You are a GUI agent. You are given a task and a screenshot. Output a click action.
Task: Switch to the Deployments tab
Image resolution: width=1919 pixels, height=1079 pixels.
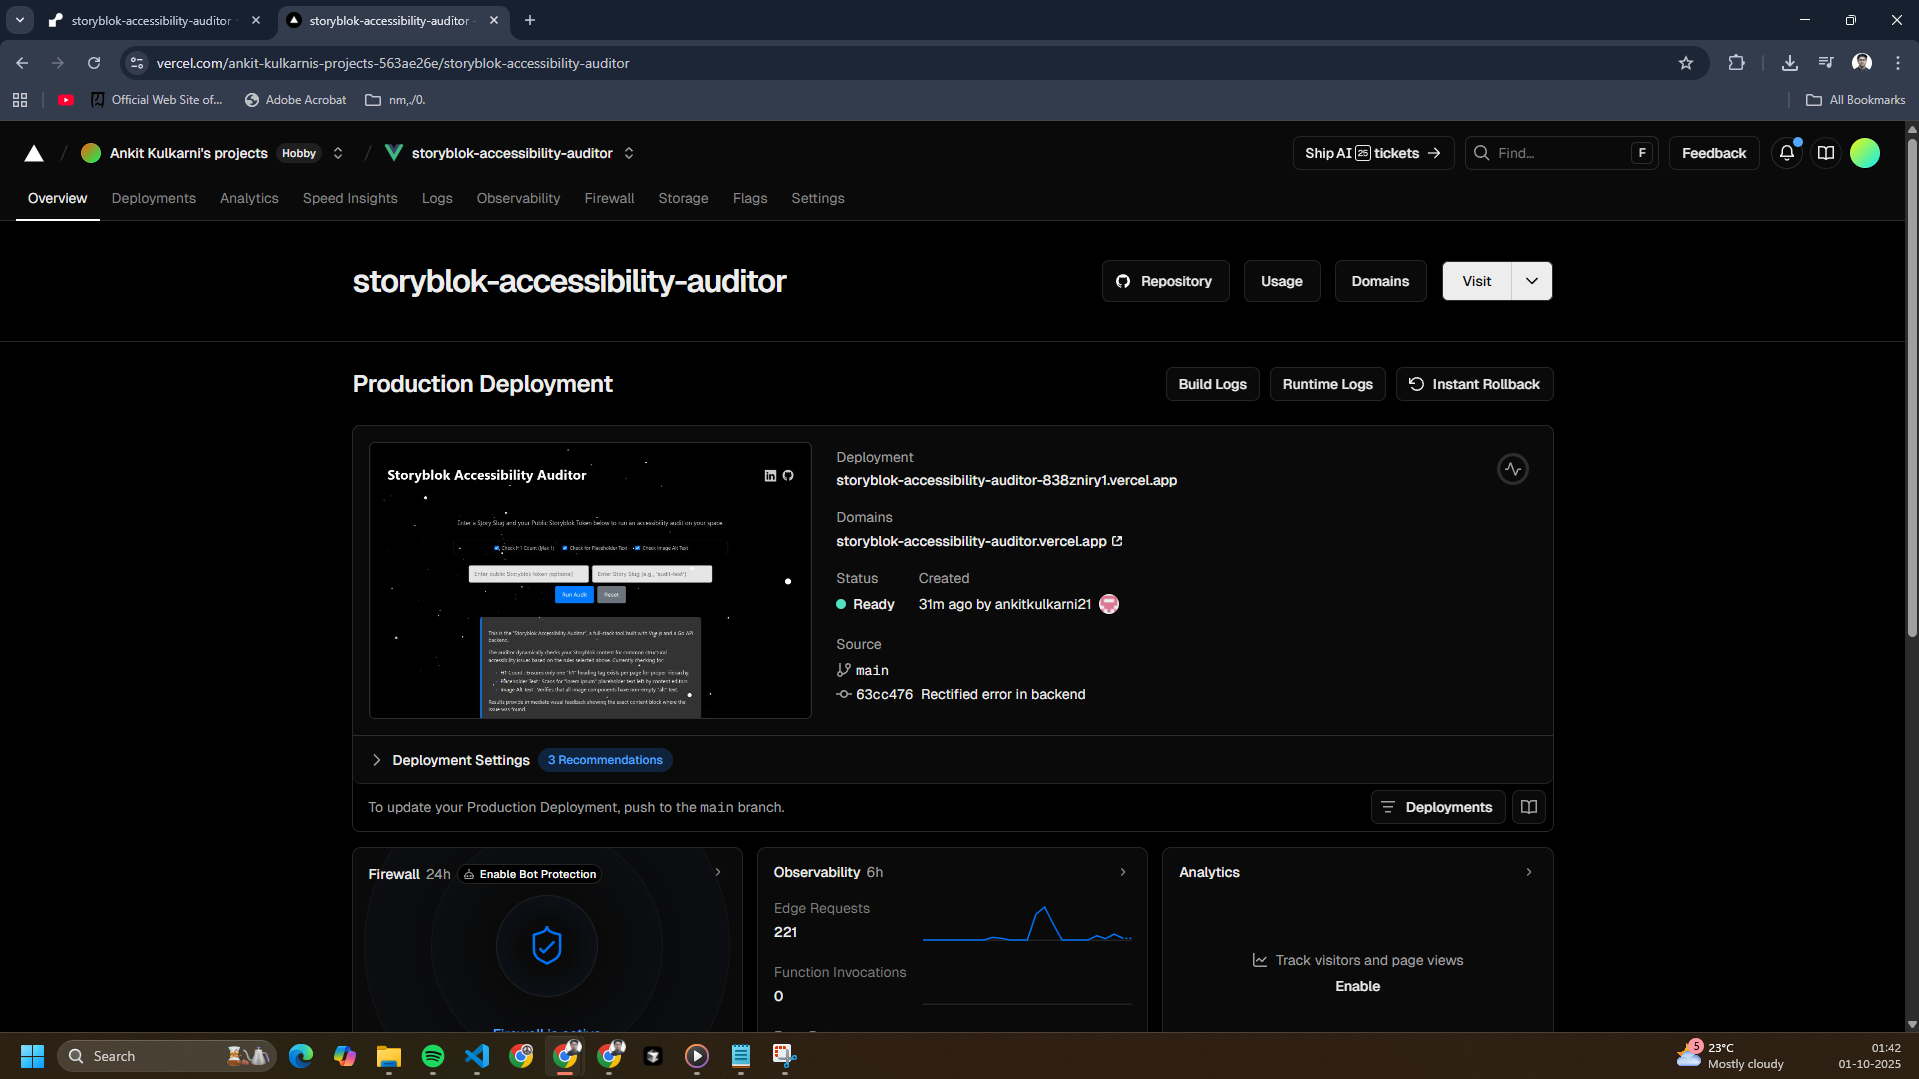tap(154, 198)
